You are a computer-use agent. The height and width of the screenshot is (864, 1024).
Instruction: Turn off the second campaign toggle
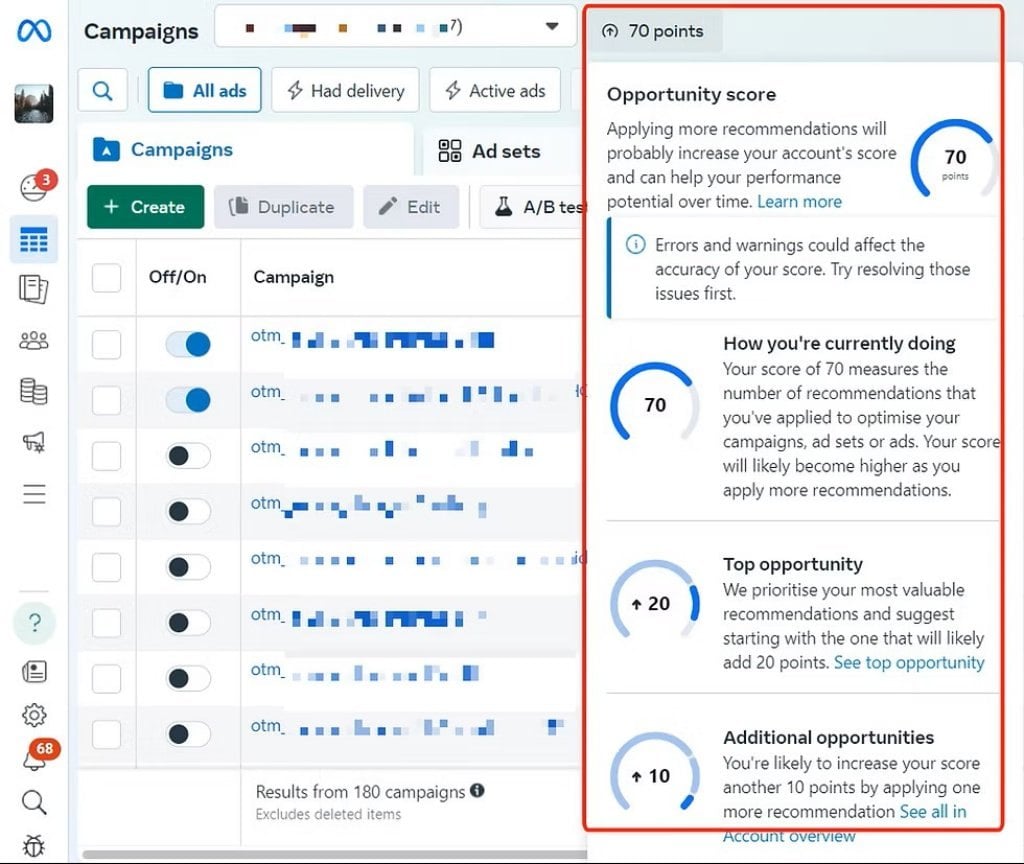click(x=188, y=400)
